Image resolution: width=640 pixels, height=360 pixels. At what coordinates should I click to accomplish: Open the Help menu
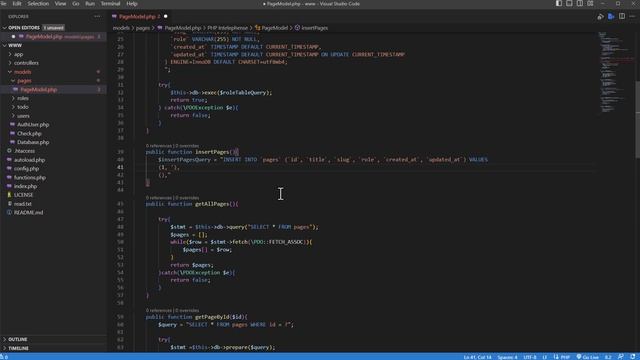(132, 4)
